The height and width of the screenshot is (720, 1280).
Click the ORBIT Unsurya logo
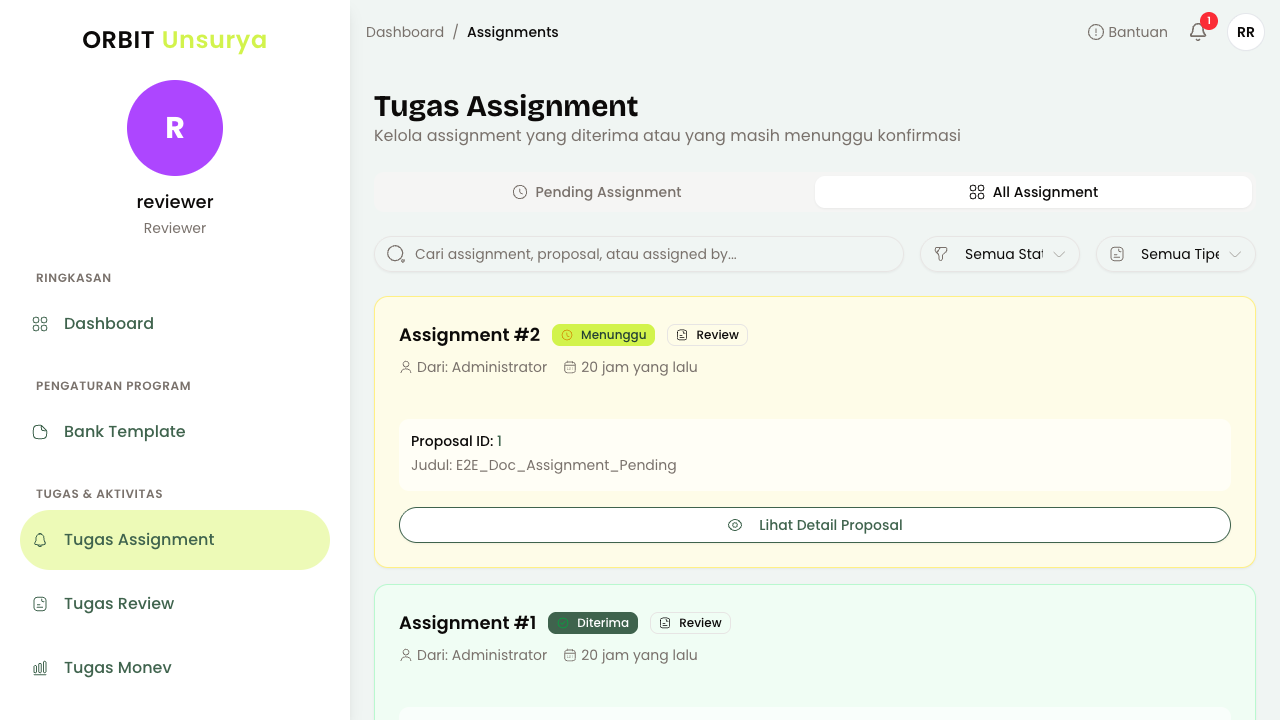tap(175, 40)
